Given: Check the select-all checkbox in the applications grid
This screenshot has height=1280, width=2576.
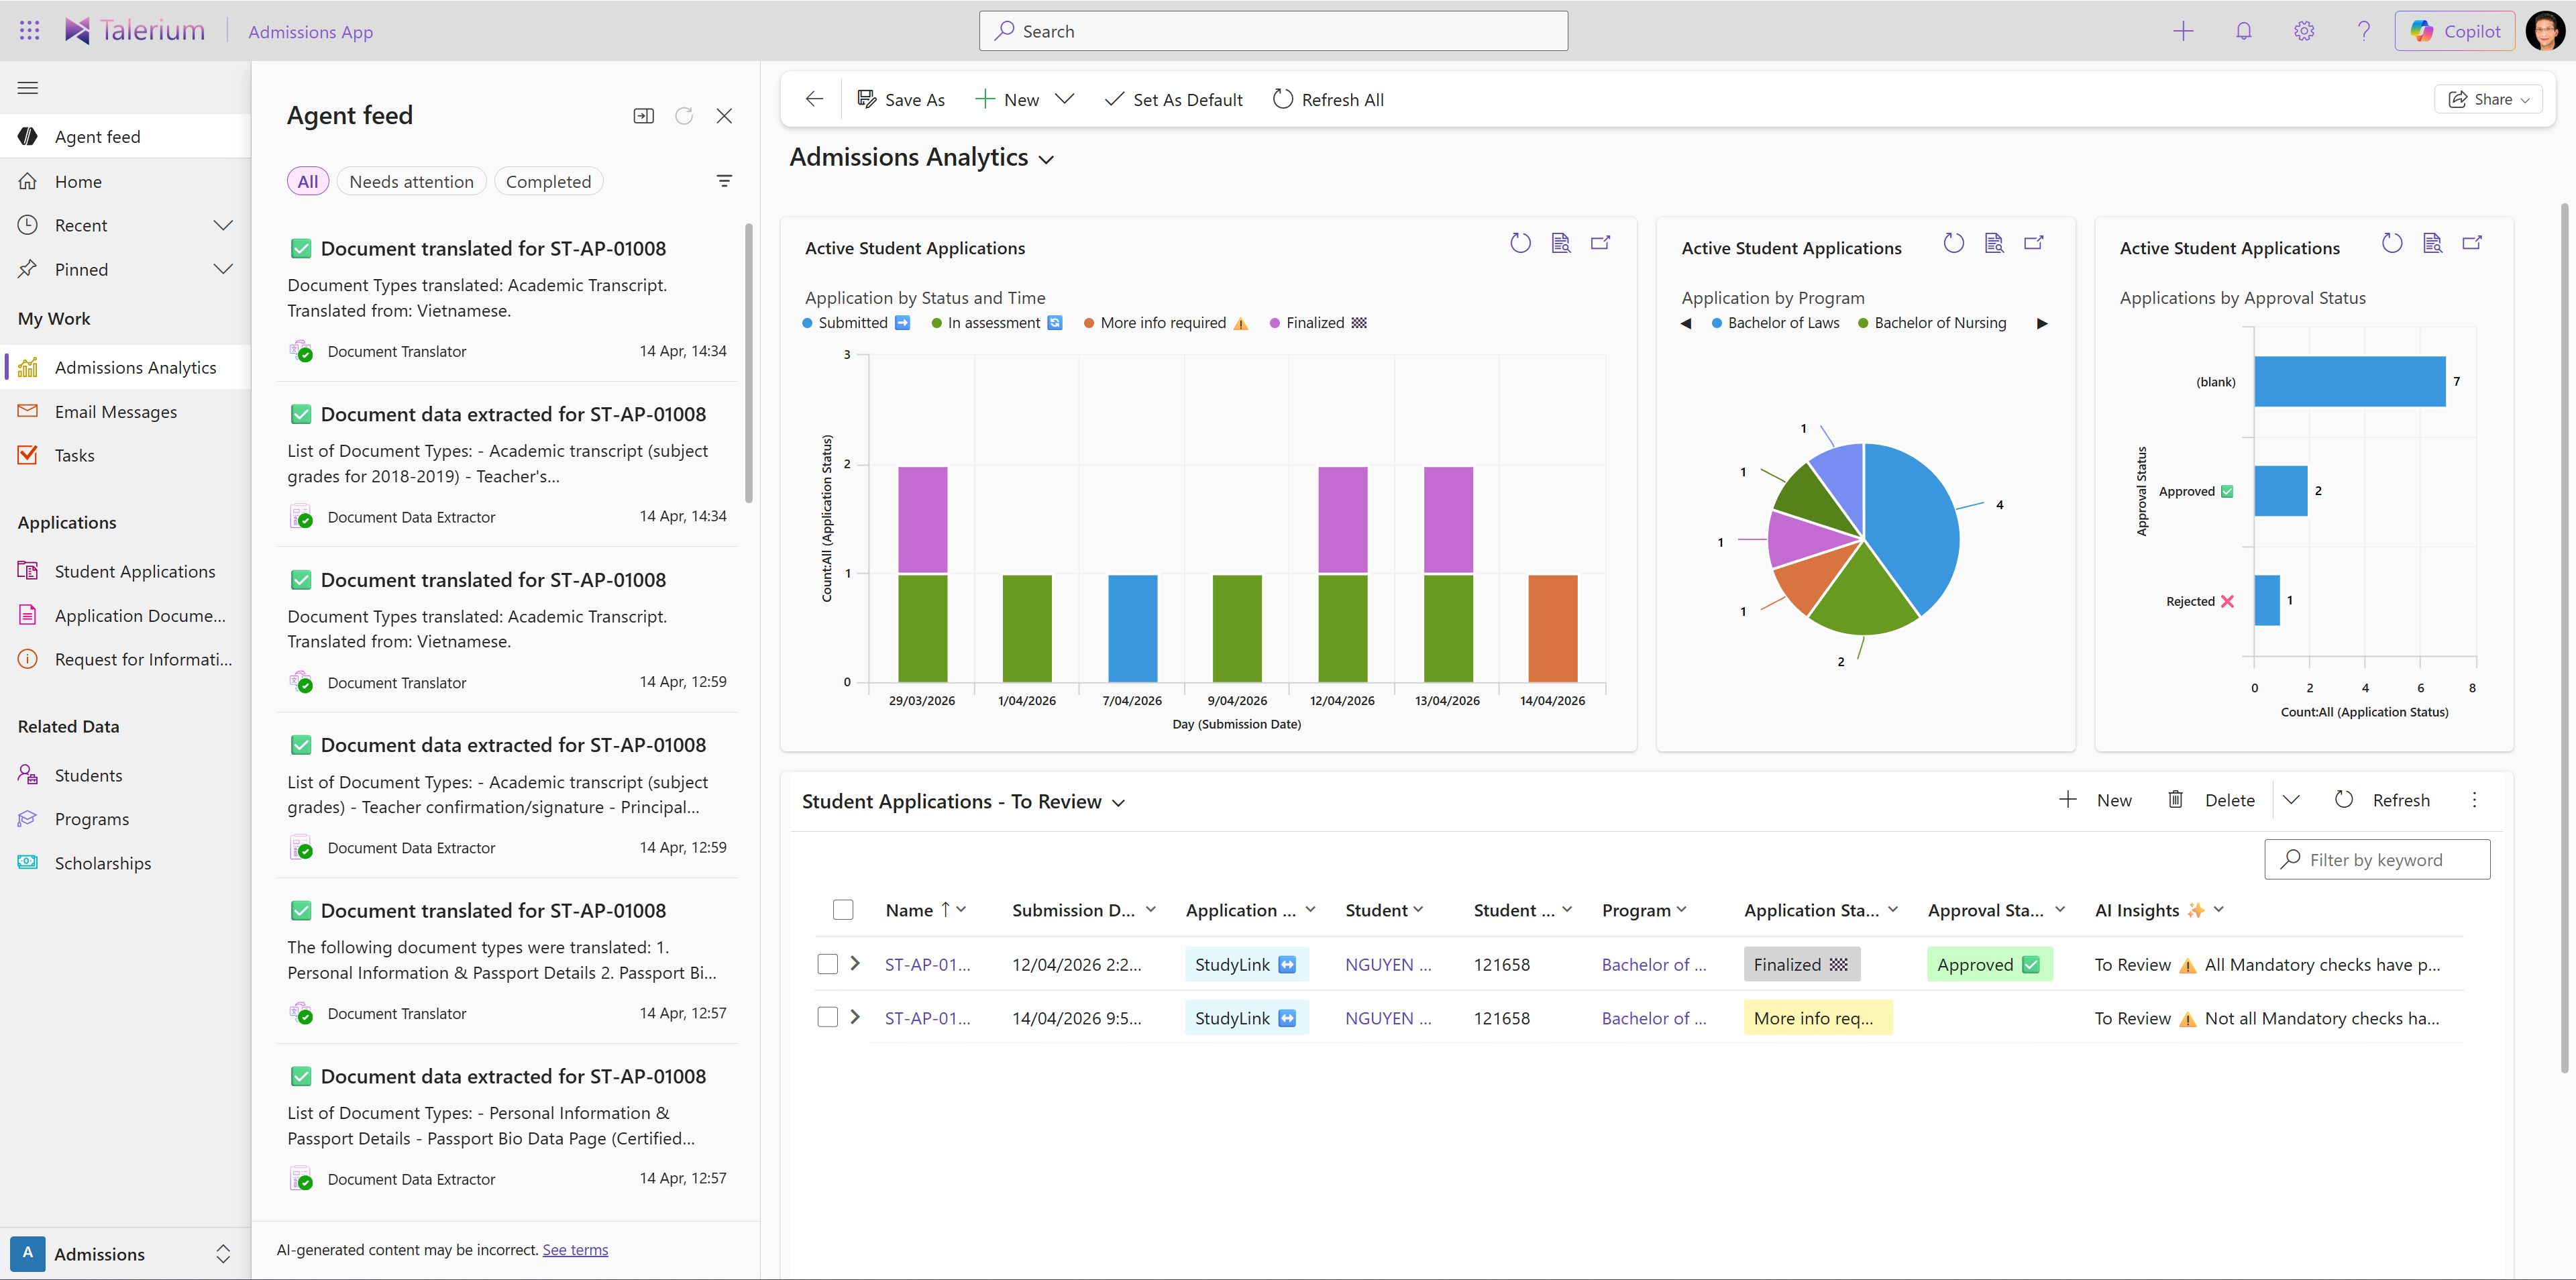Looking at the screenshot, I should coord(843,909).
